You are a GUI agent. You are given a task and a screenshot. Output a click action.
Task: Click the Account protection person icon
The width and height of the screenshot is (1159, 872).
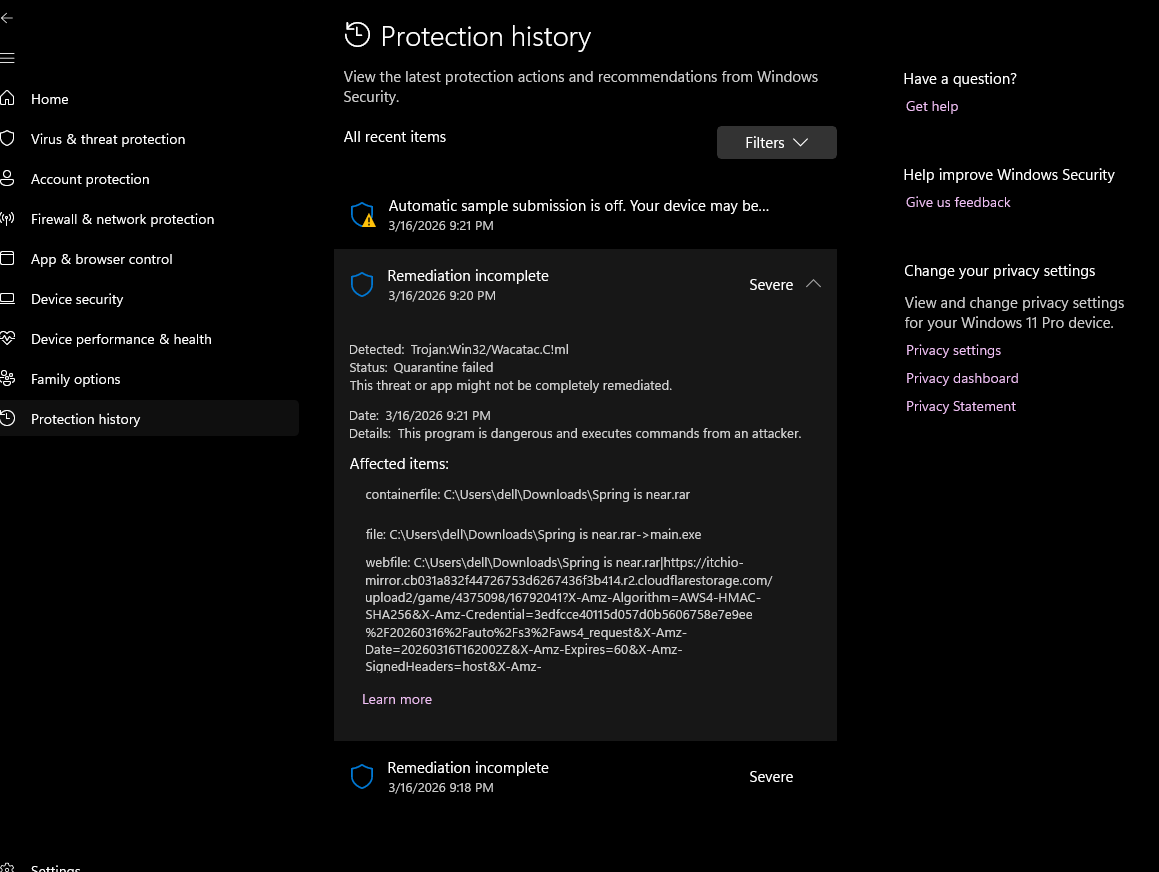click(8, 179)
